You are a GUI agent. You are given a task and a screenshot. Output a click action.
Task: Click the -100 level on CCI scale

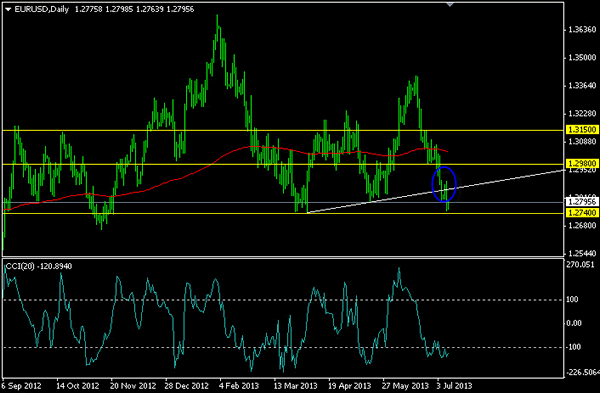pos(573,347)
